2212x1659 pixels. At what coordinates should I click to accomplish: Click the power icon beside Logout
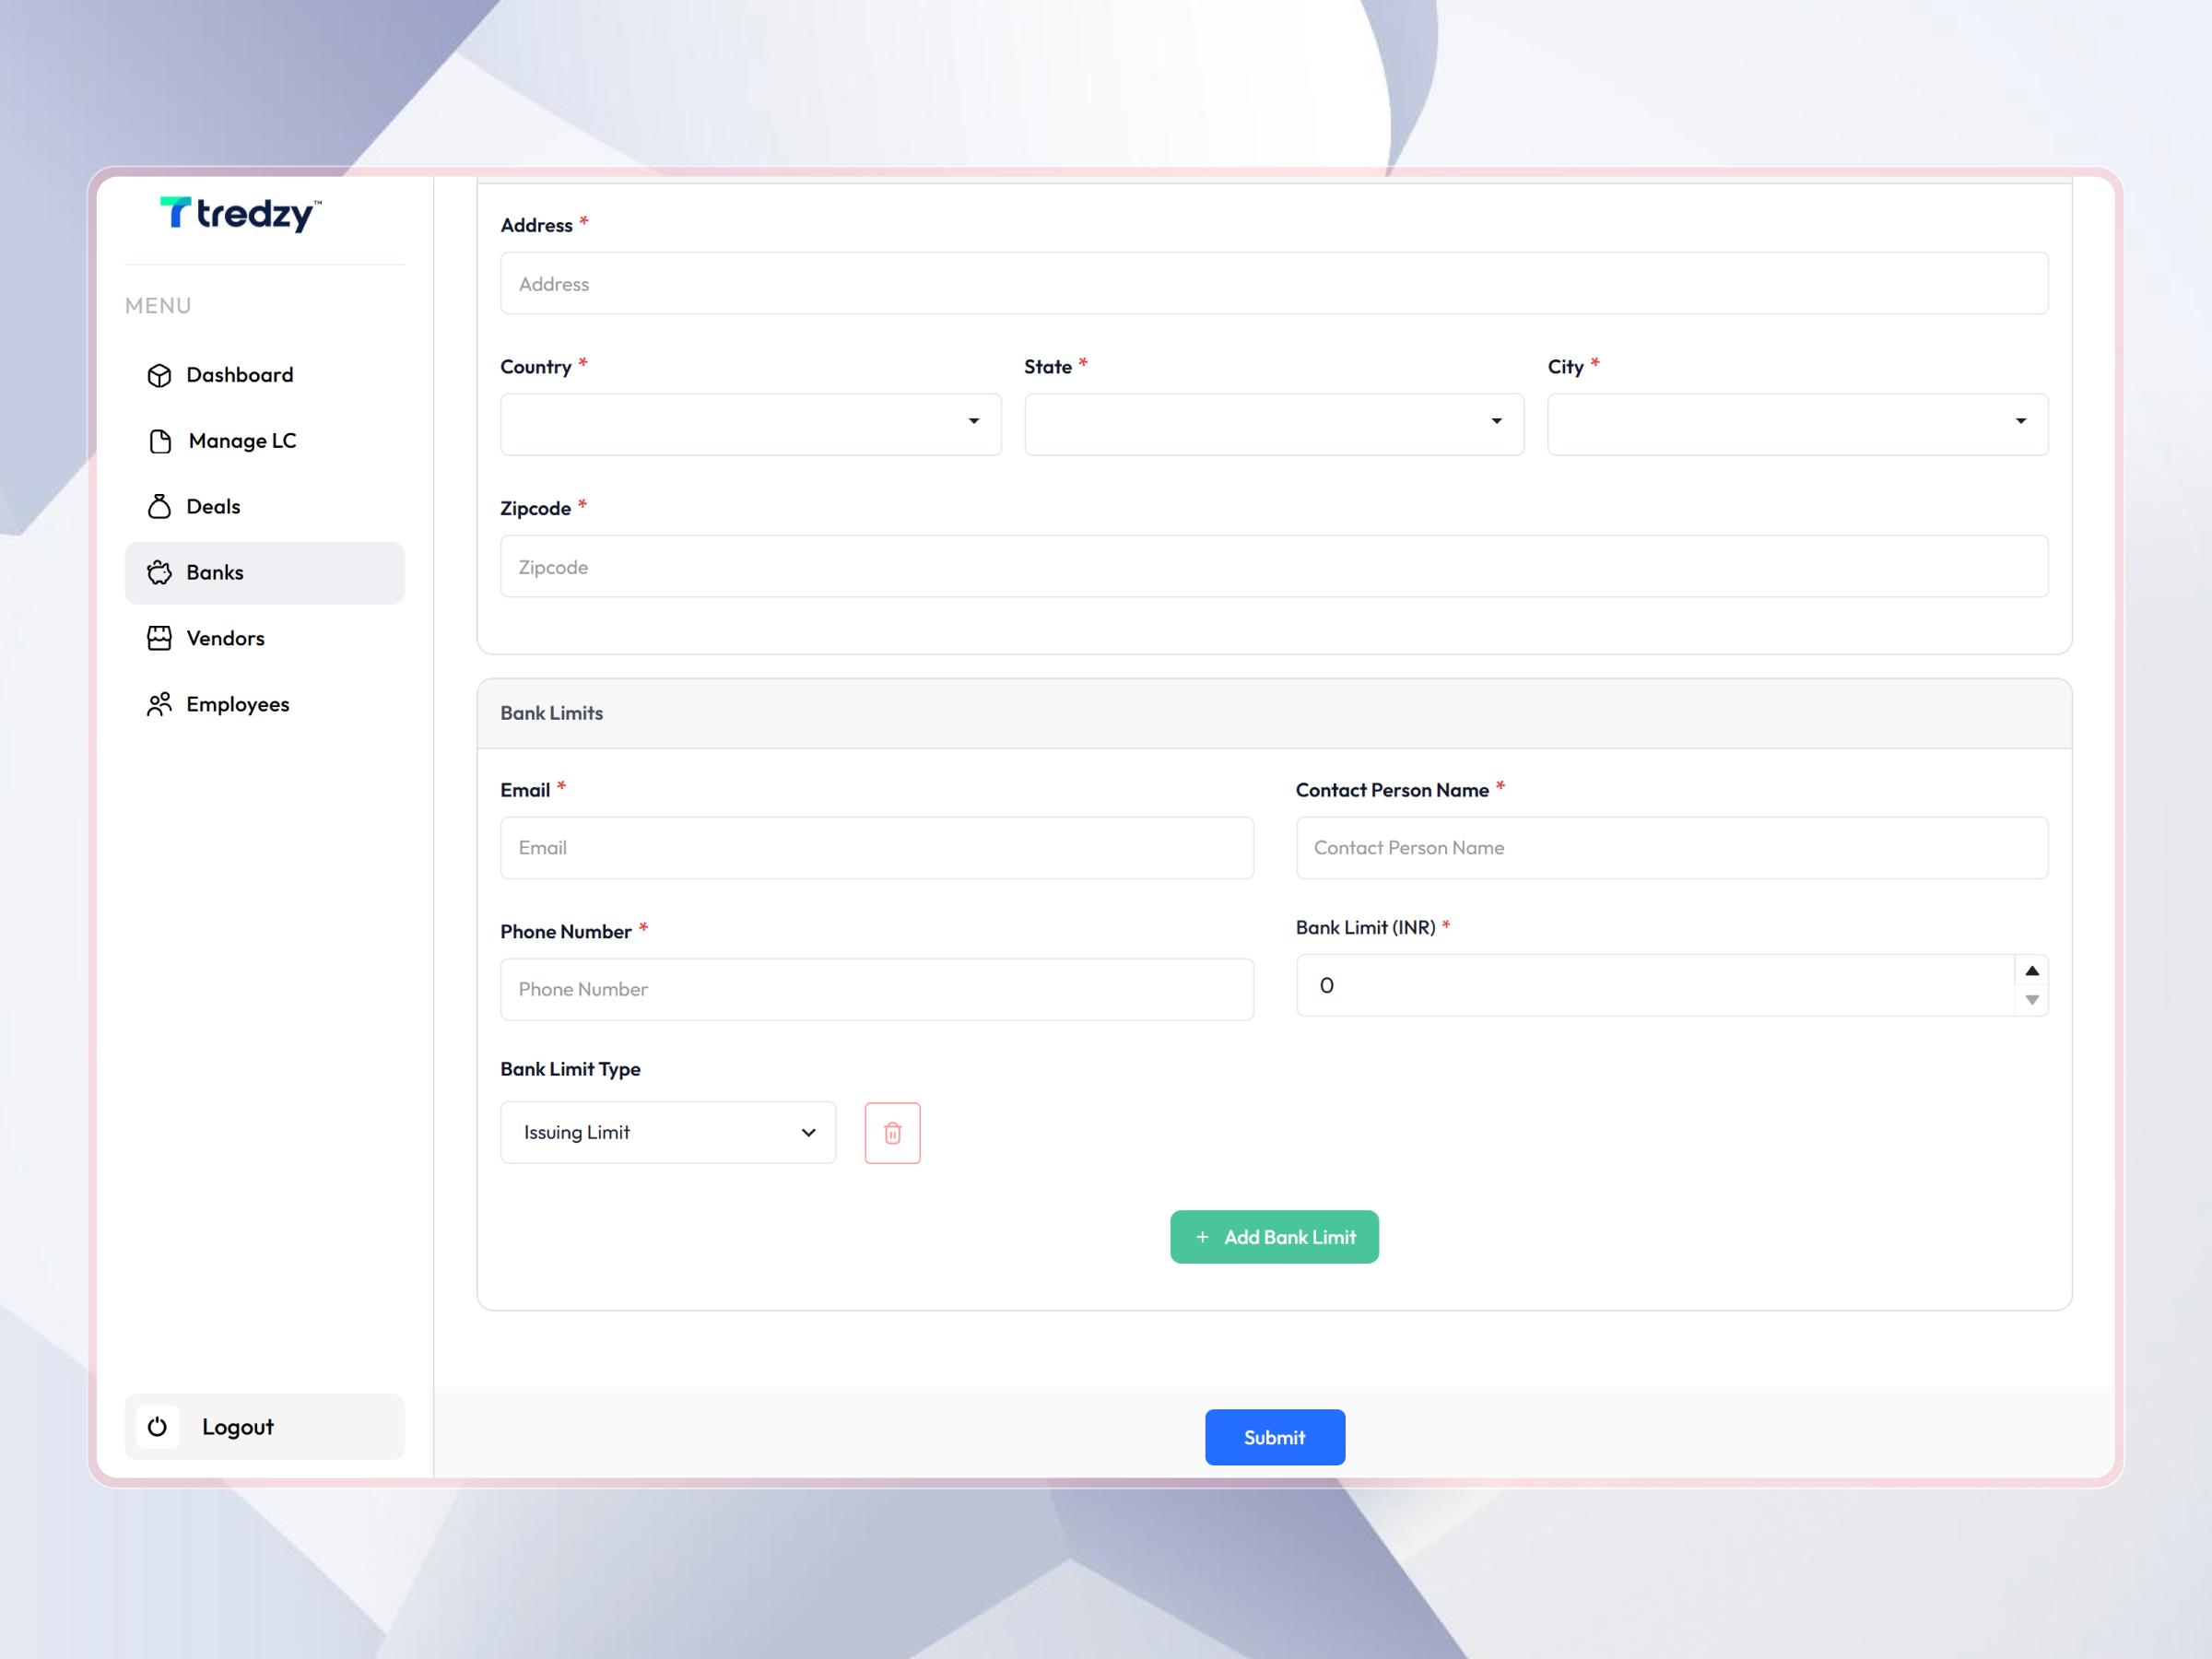tap(157, 1427)
